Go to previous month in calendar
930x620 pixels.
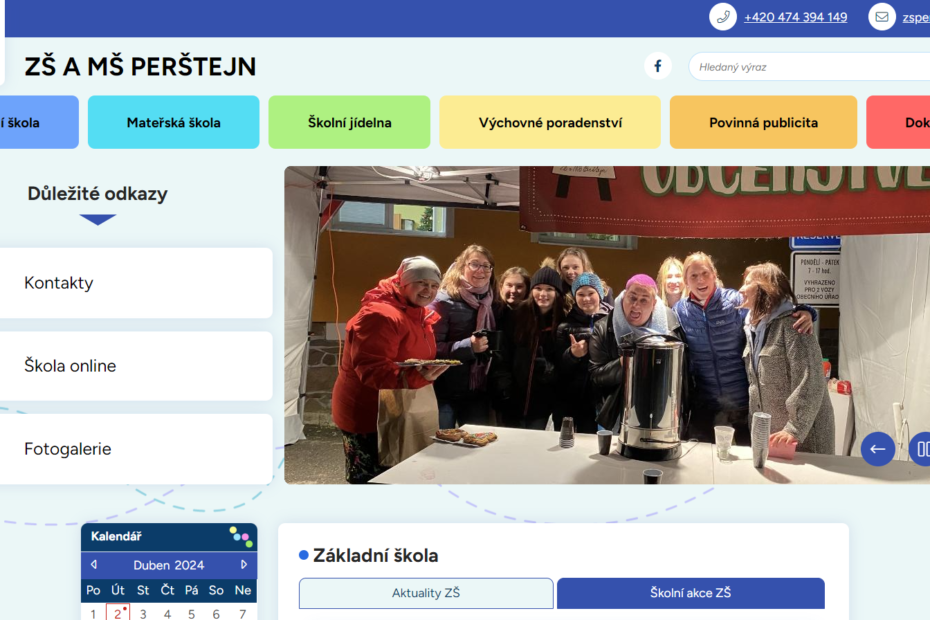point(94,565)
